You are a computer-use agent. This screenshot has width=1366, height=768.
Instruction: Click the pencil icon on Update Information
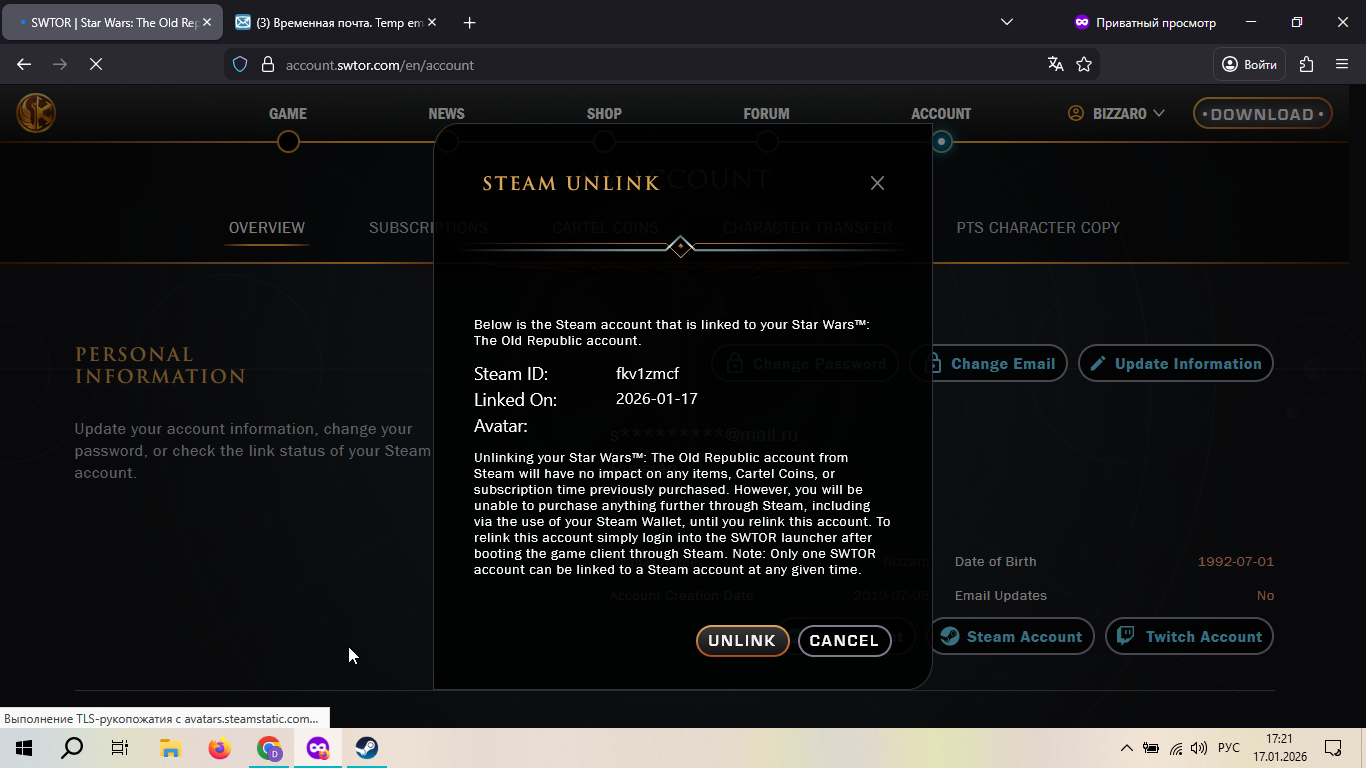[1098, 364]
